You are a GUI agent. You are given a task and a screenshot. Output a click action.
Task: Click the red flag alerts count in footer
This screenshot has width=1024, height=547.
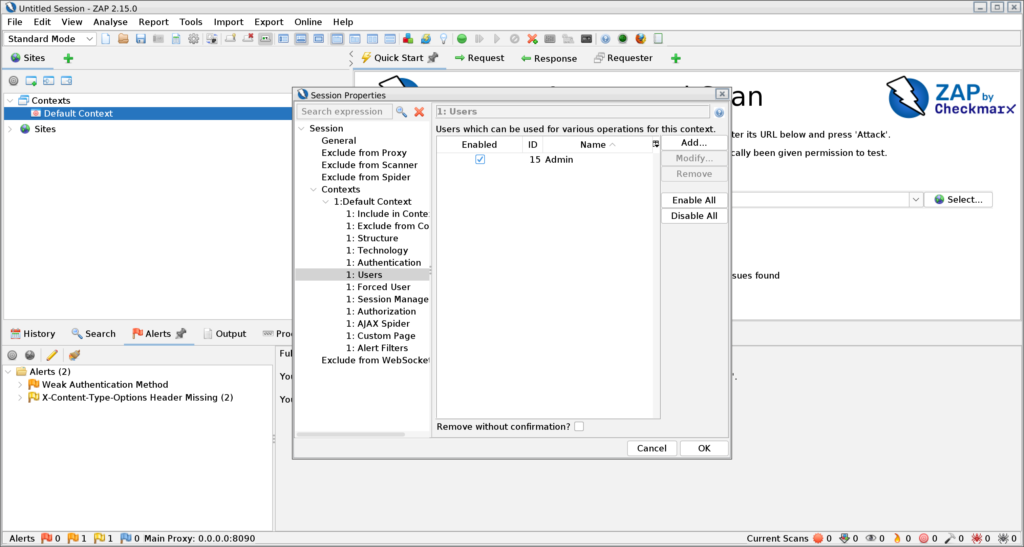pos(47,539)
